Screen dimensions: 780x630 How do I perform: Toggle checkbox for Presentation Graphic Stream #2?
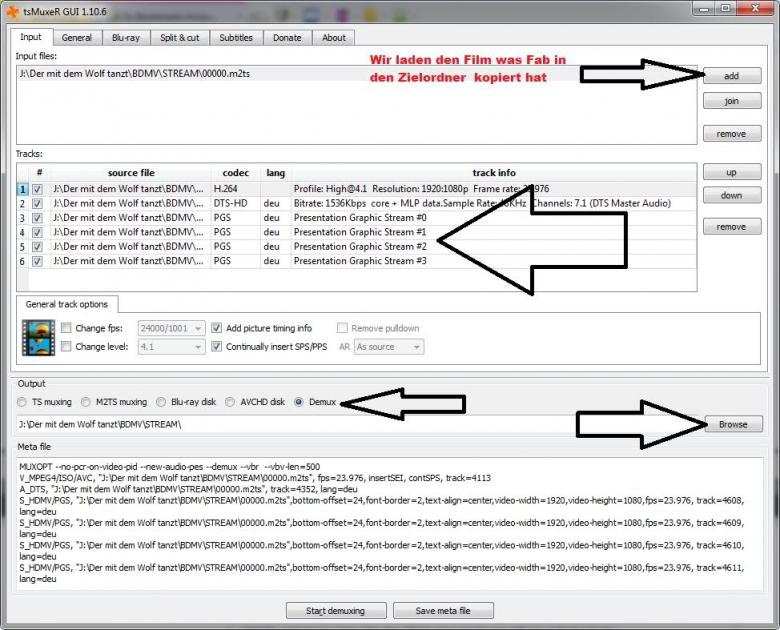click(37, 247)
